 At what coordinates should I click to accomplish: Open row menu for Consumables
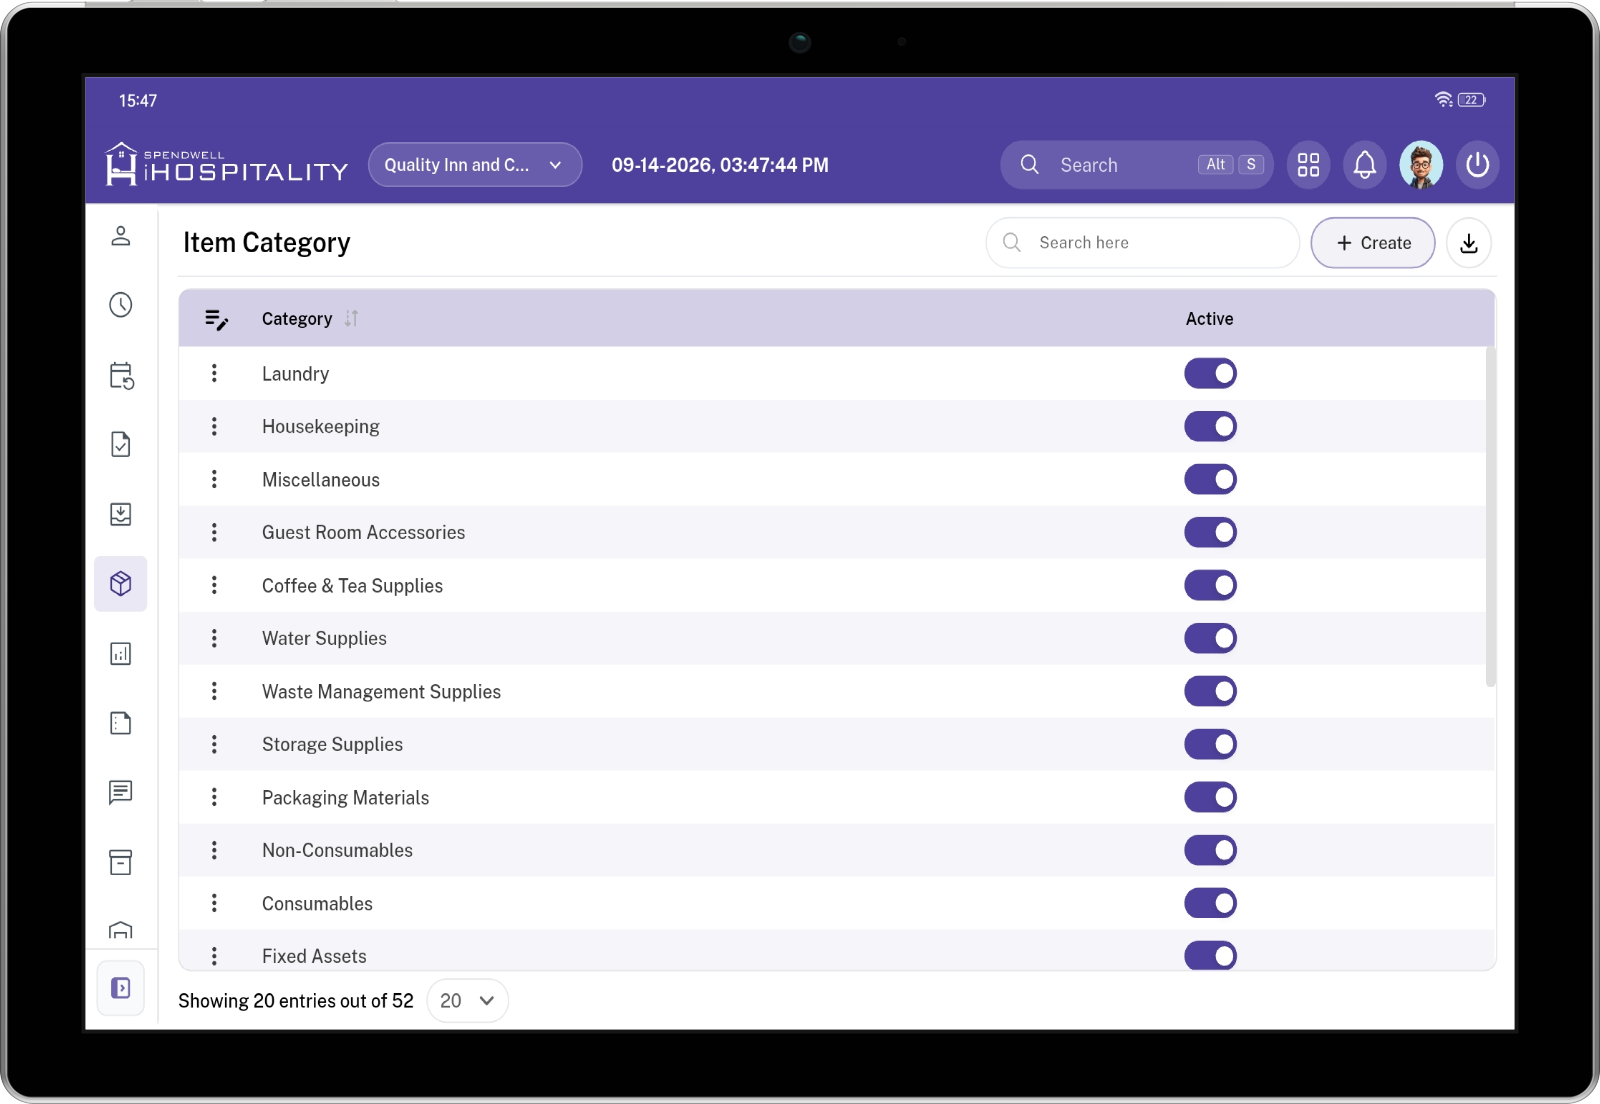click(x=214, y=903)
